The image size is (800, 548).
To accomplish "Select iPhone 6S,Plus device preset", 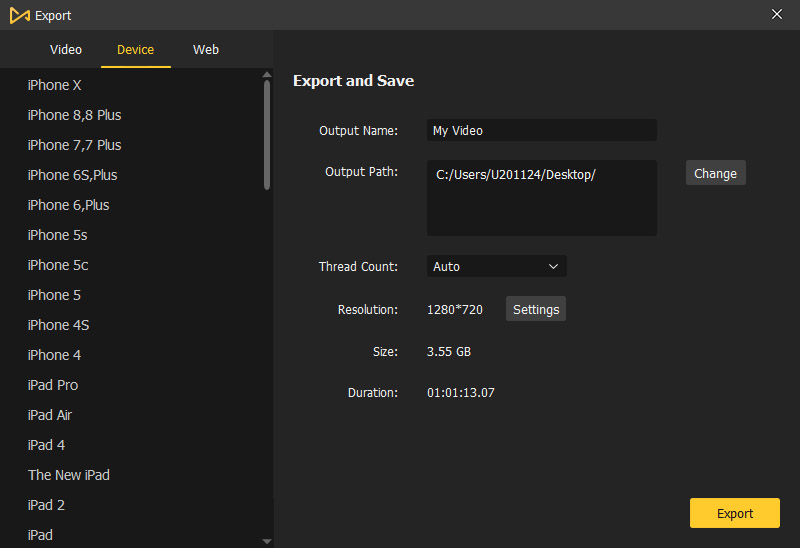I will tap(73, 175).
